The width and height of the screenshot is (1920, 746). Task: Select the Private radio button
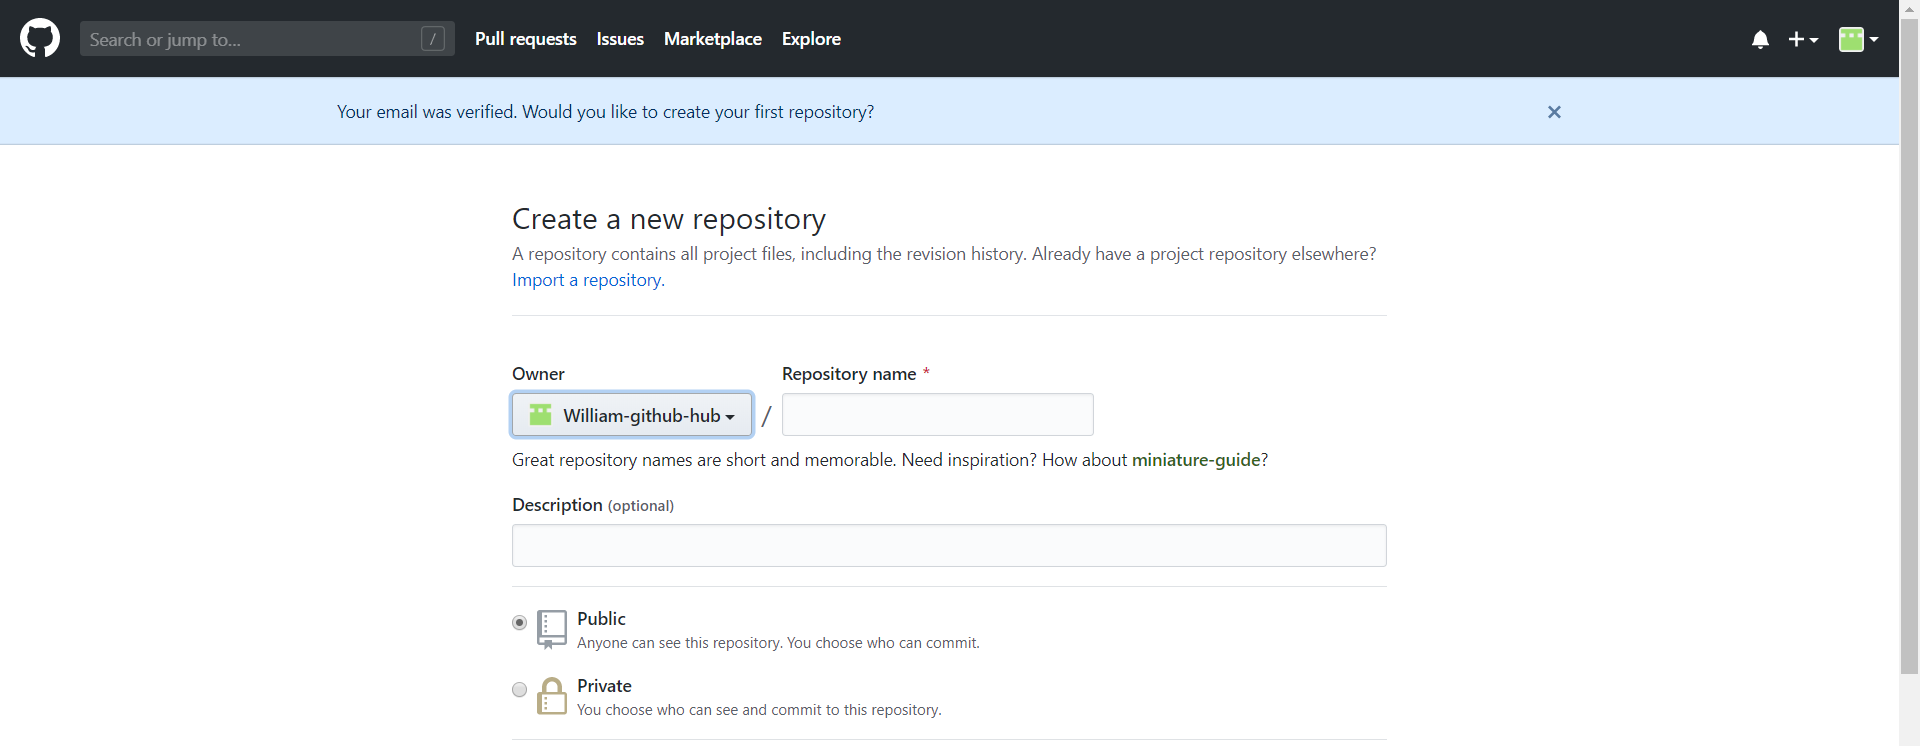point(519,689)
